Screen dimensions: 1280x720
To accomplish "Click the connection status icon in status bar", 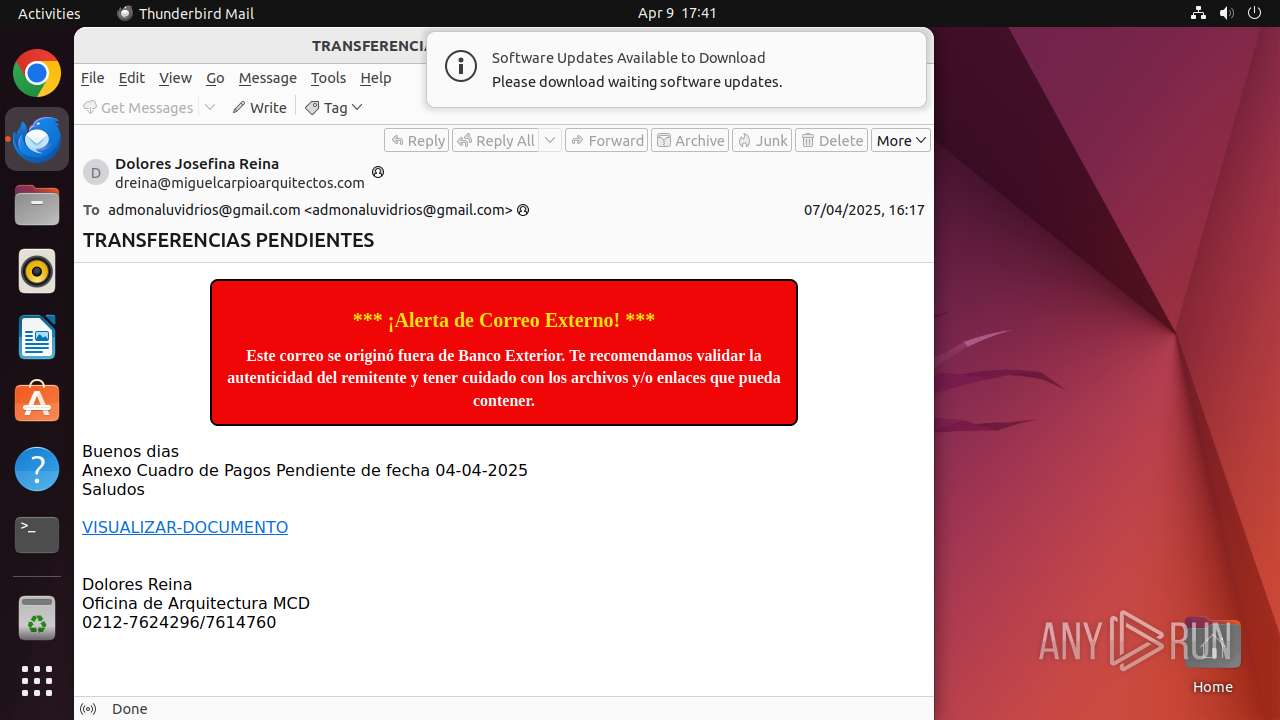I will [x=88, y=709].
